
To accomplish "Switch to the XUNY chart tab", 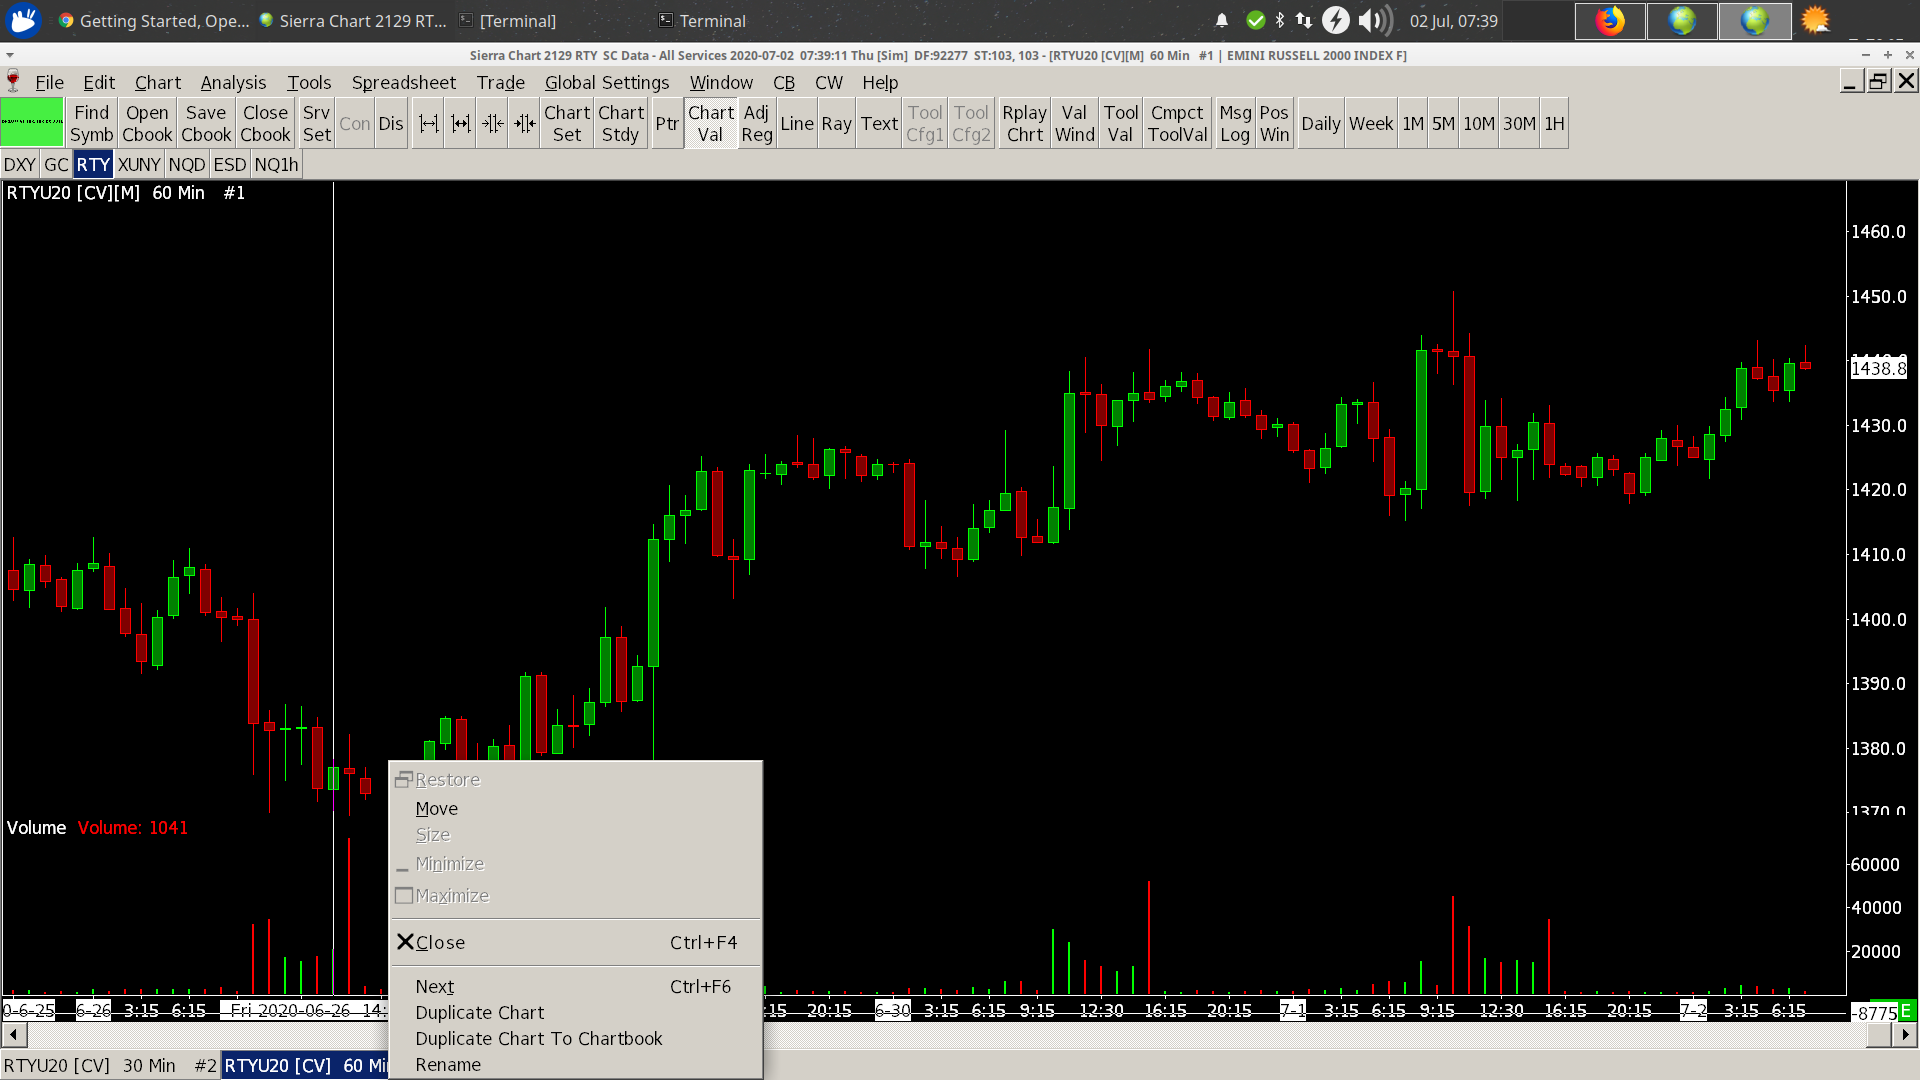I will pos(138,164).
